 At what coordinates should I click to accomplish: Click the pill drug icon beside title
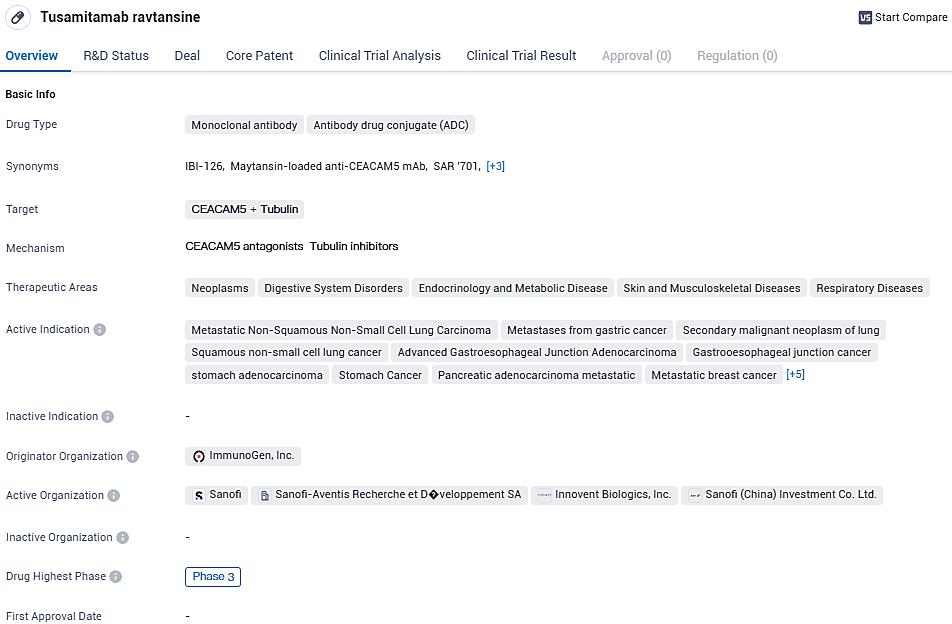tap(19, 17)
